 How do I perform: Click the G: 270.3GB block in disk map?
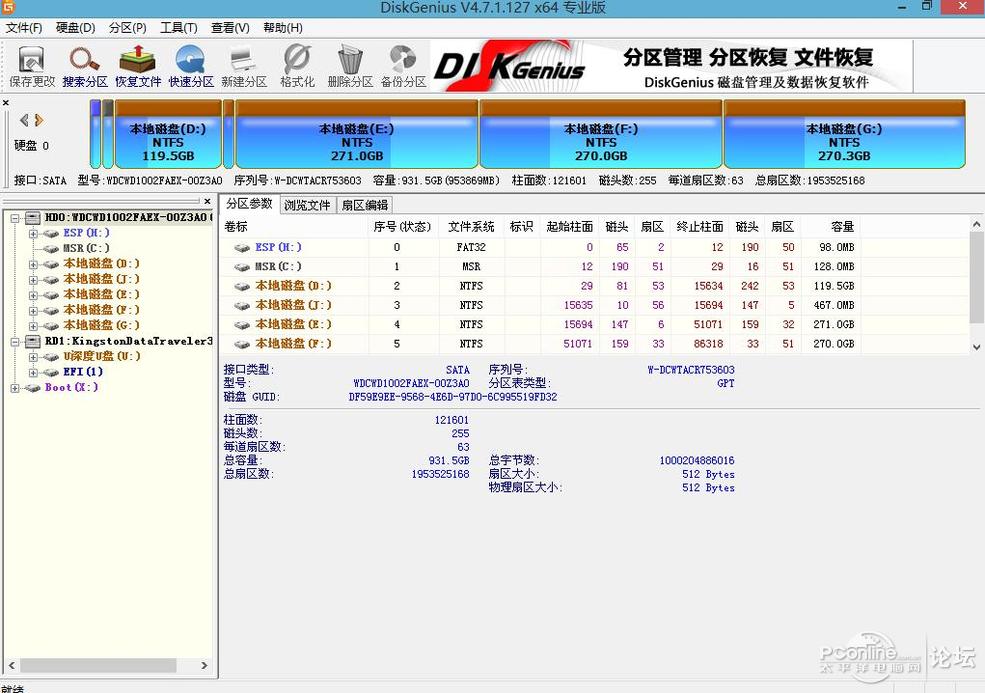844,134
